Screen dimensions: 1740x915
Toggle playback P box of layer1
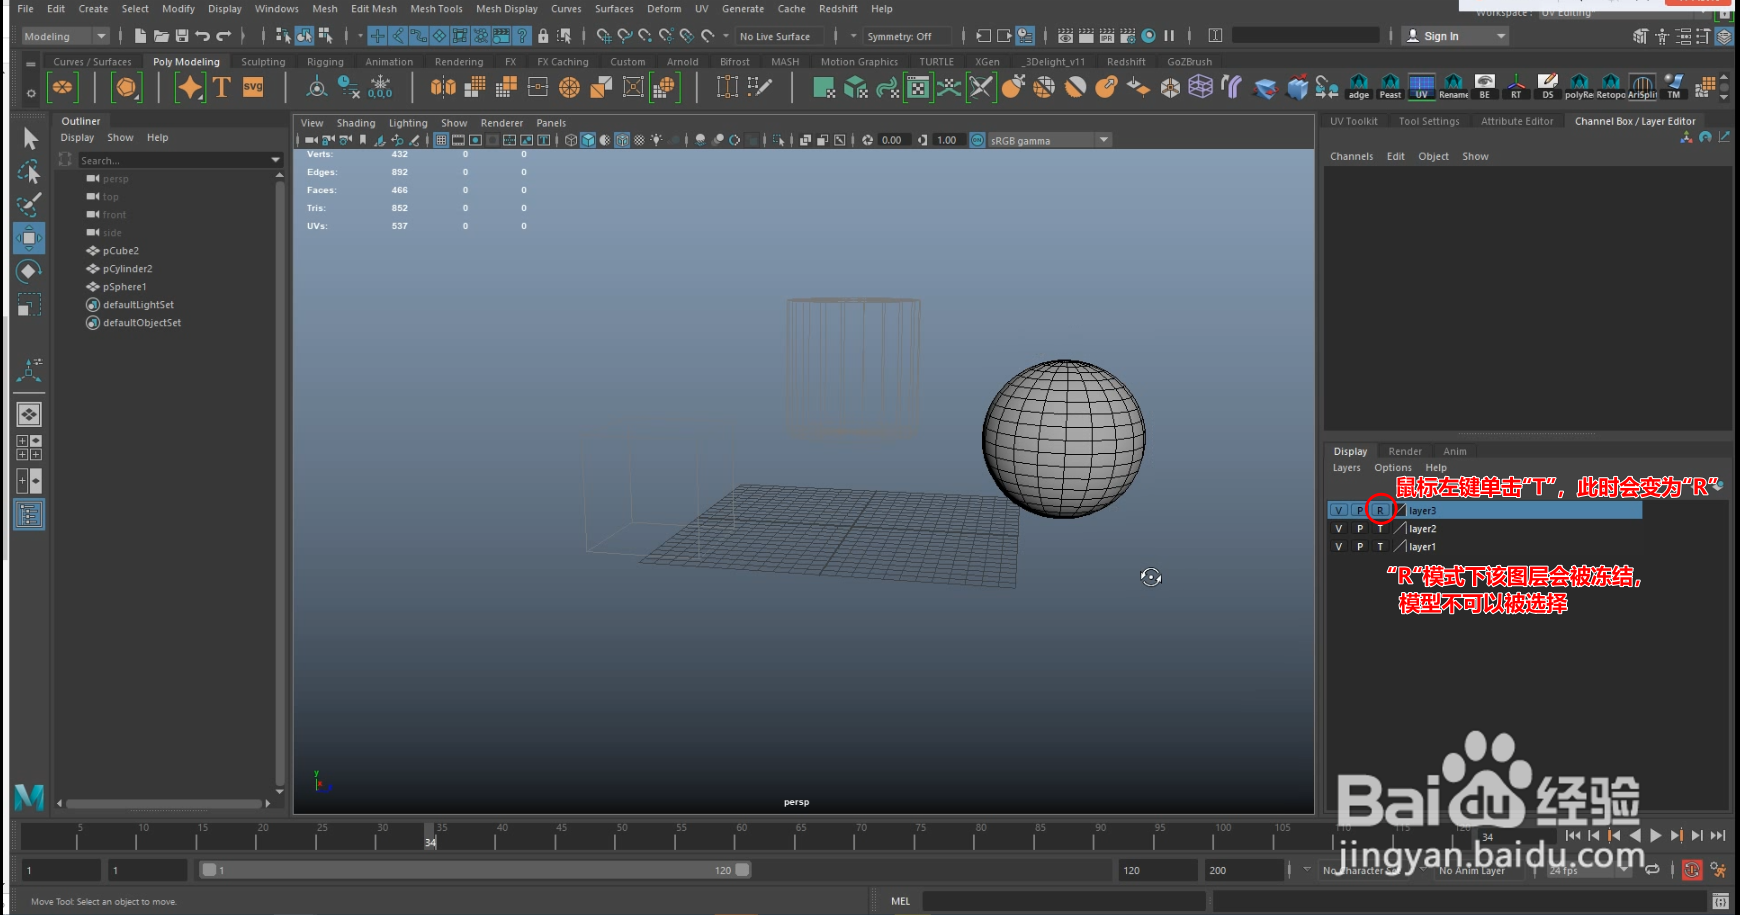(1359, 546)
